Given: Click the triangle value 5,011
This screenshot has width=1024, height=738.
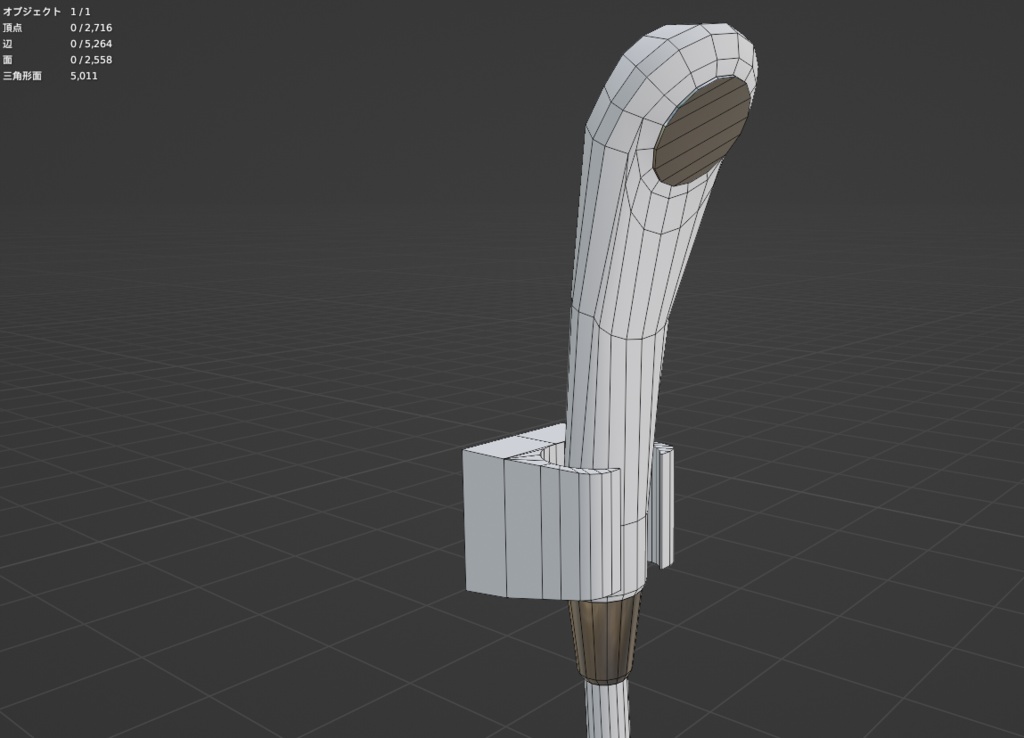Looking at the screenshot, I should pyautogui.click(x=84, y=76).
